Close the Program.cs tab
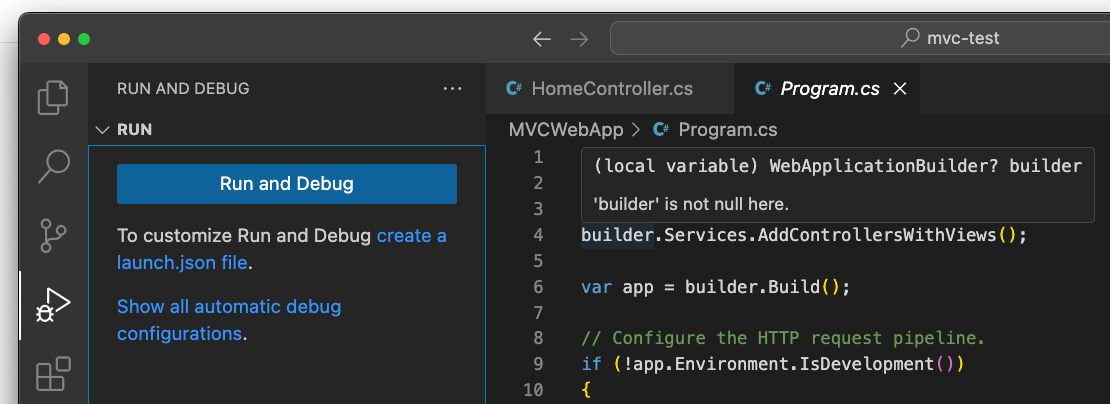 899,89
